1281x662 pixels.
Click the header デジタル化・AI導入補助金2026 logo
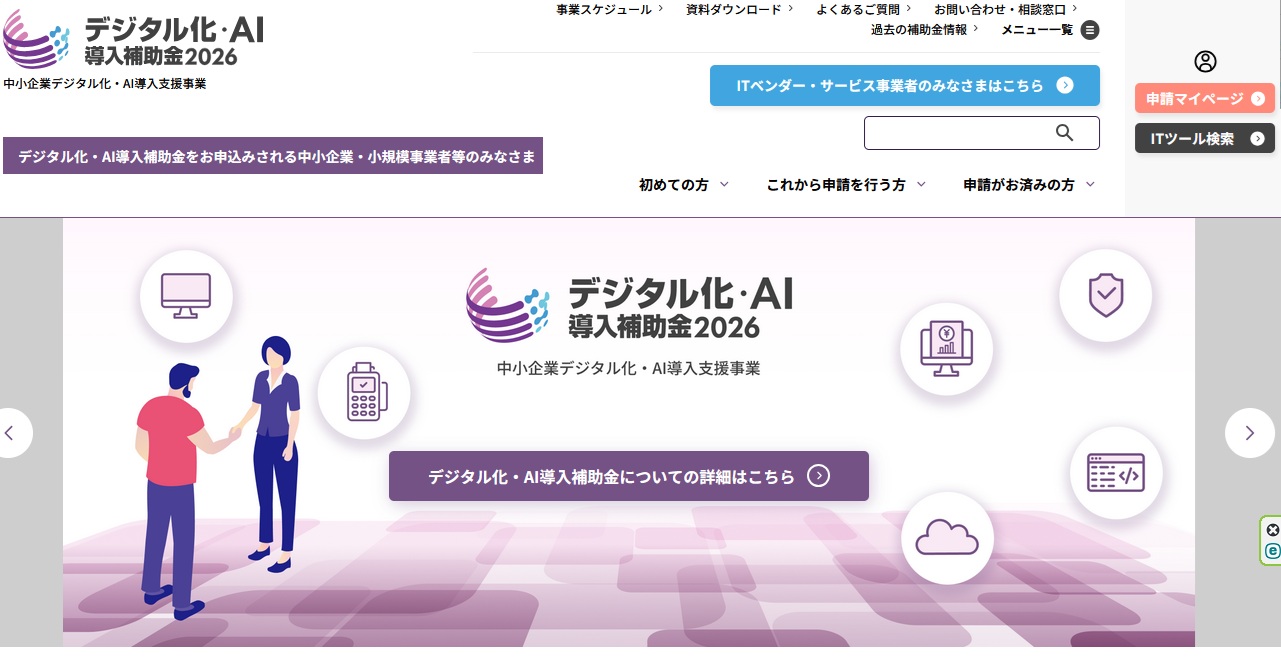pyautogui.click(x=135, y=42)
